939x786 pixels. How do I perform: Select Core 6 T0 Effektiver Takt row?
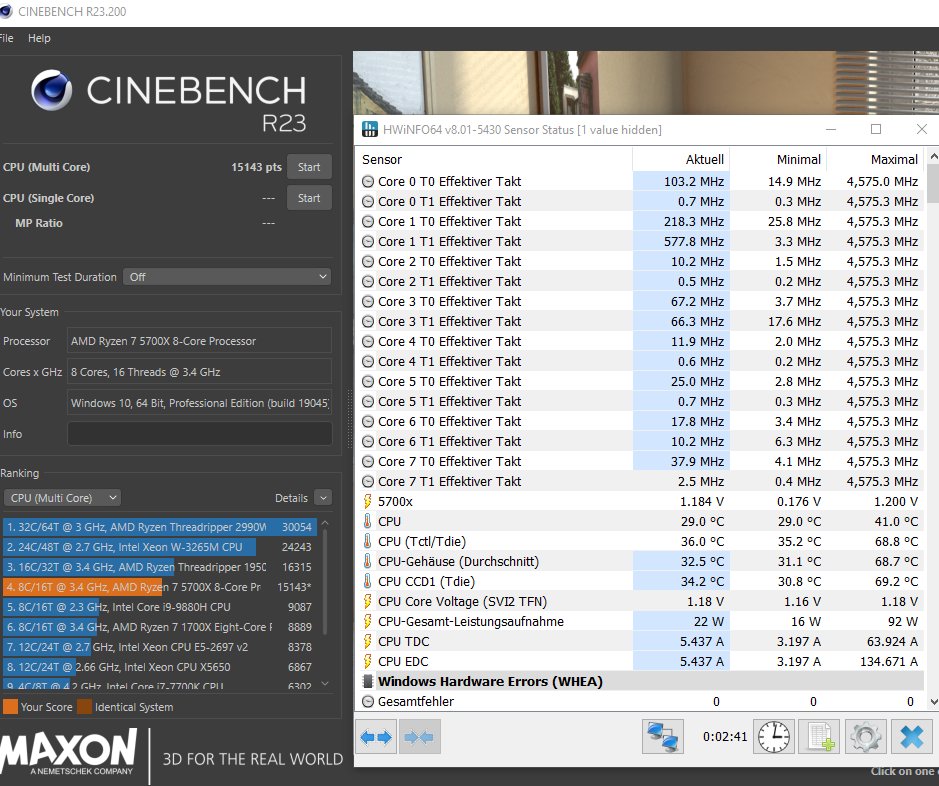click(x=641, y=421)
